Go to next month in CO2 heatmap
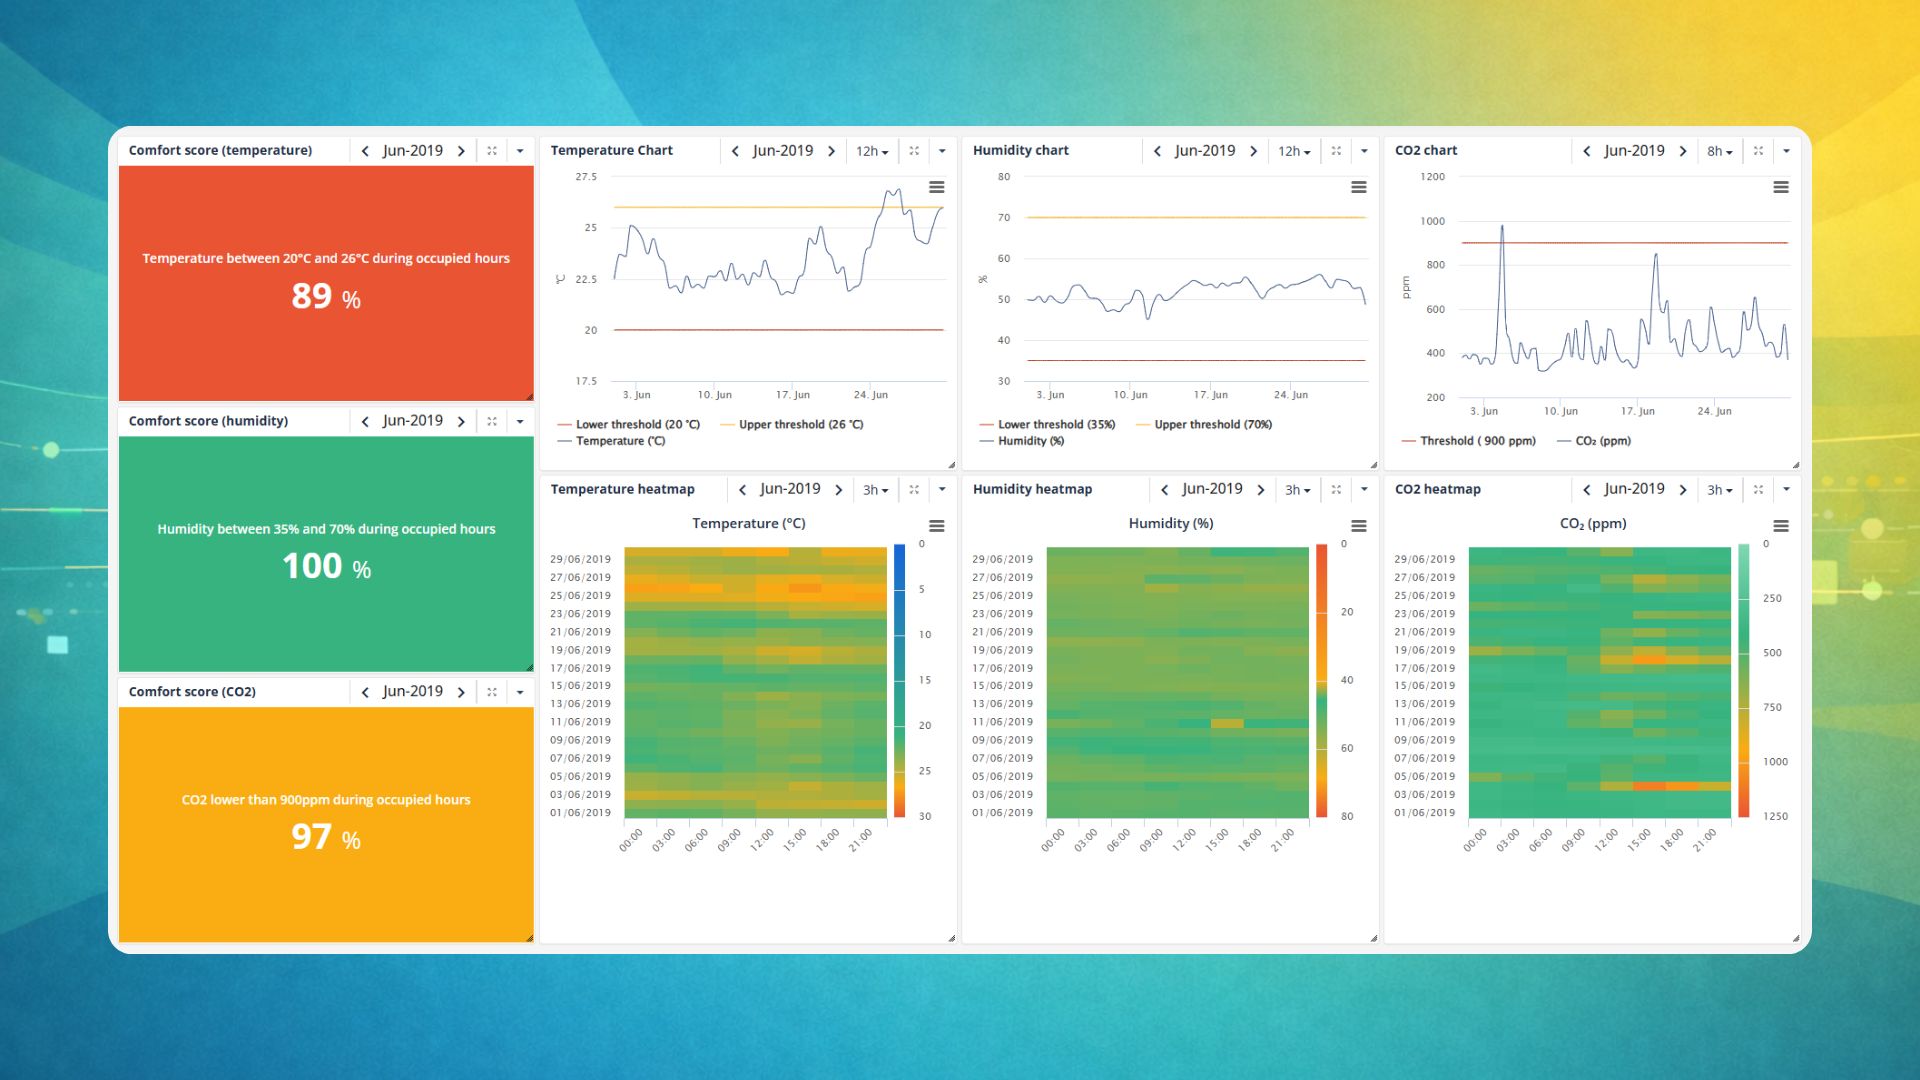 1683,490
